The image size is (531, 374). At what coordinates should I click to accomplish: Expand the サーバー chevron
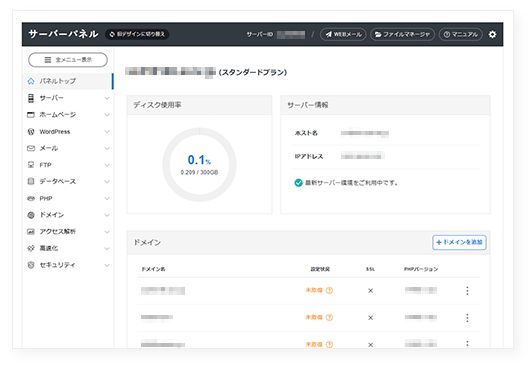pyautogui.click(x=107, y=98)
